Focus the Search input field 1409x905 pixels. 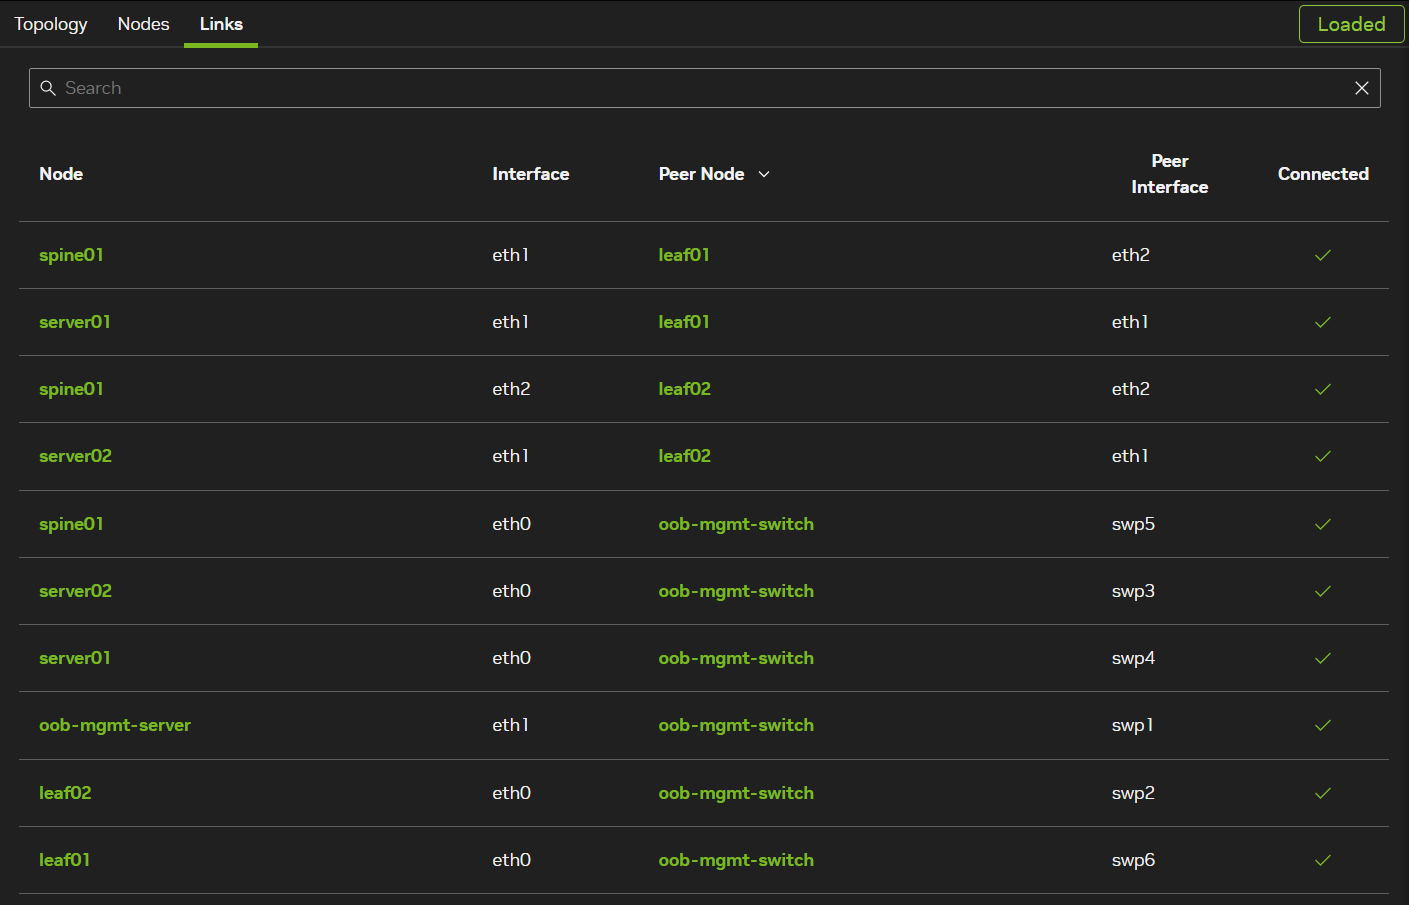(700, 88)
